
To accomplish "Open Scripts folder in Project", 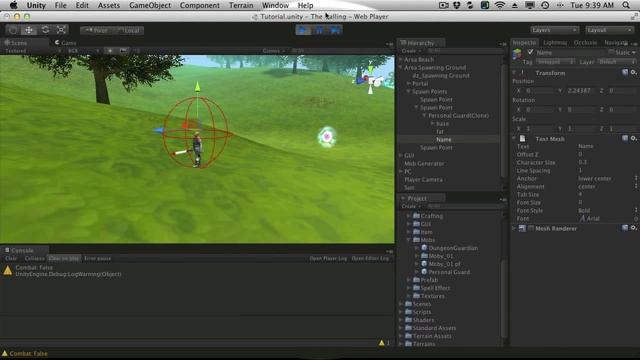I will (x=418, y=312).
